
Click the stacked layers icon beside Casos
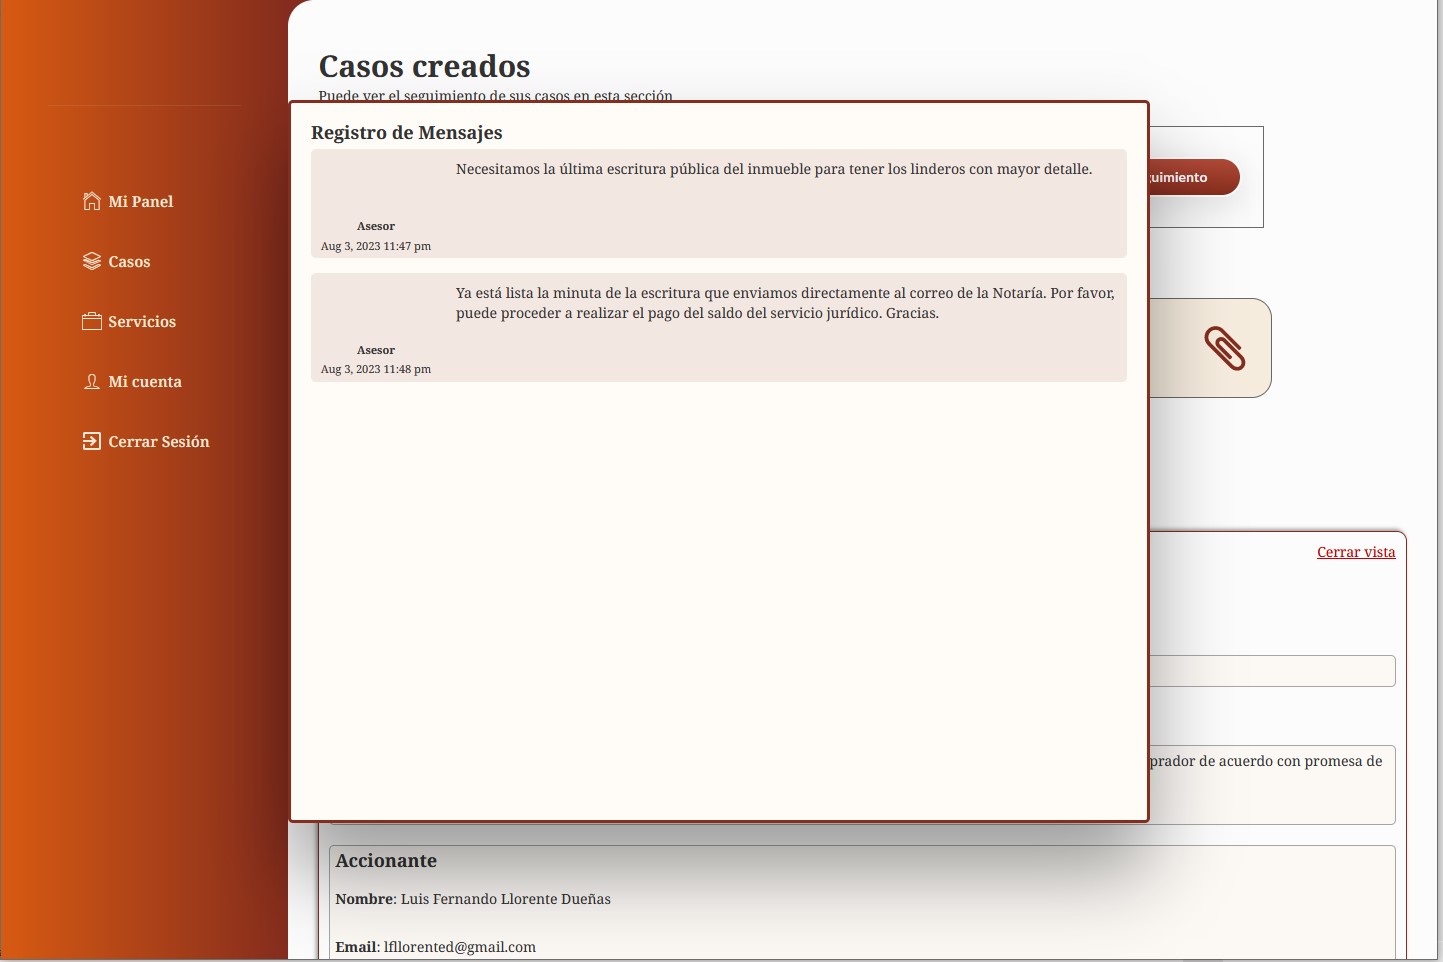[91, 261]
